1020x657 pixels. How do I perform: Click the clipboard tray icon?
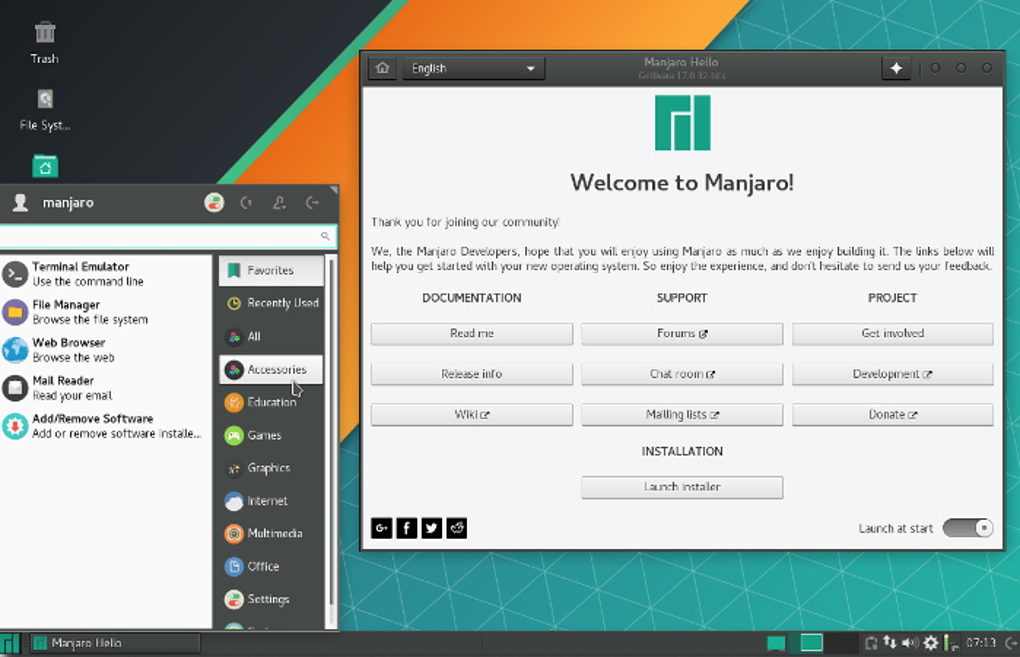[871, 643]
